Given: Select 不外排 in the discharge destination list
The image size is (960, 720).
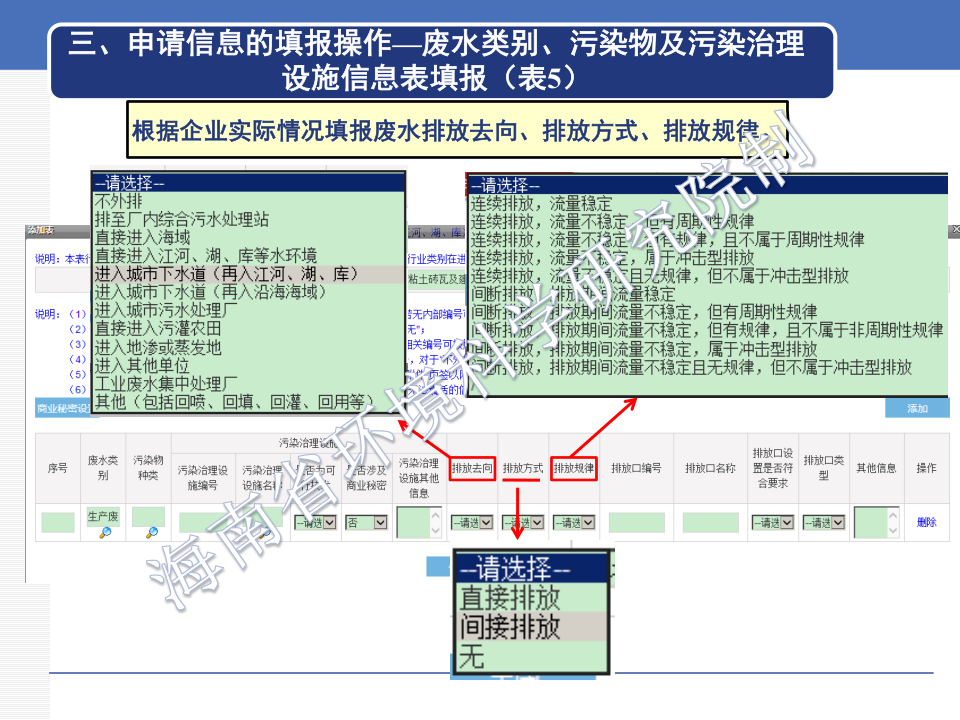Looking at the screenshot, I should click(x=249, y=201).
